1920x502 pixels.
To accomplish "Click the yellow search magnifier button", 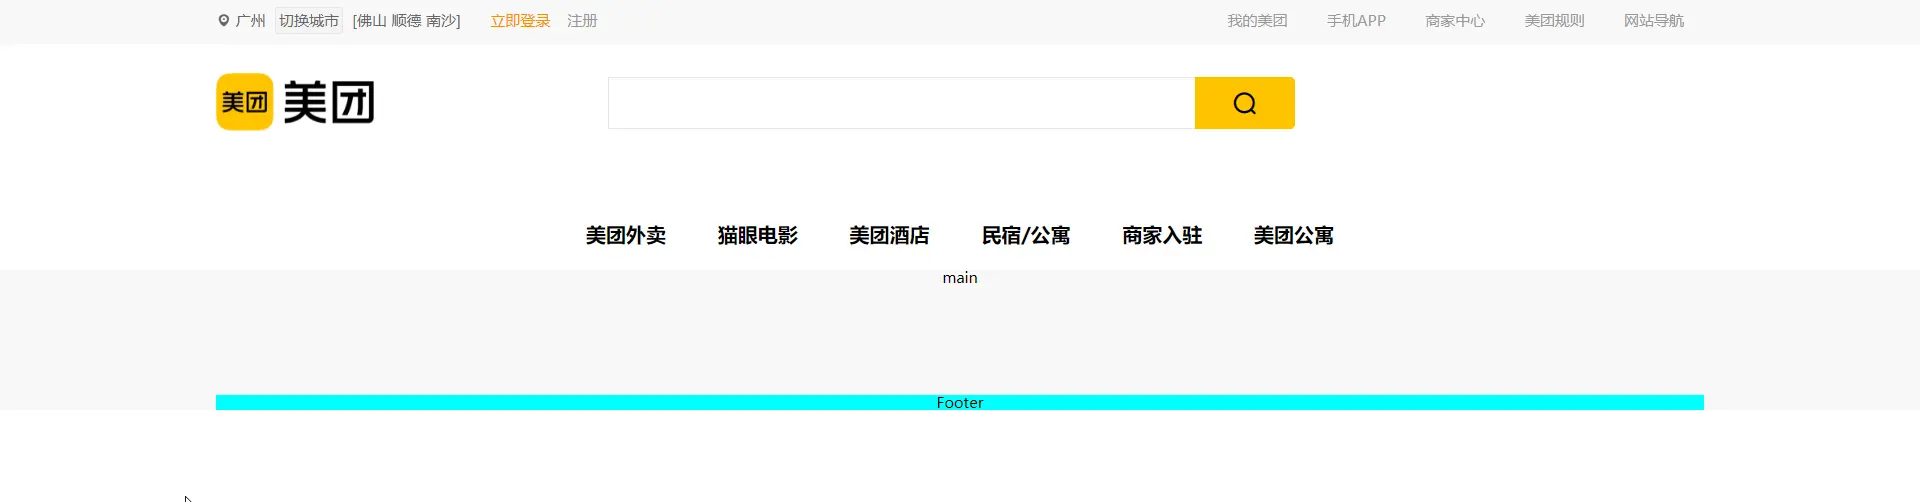I will point(1244,103).
